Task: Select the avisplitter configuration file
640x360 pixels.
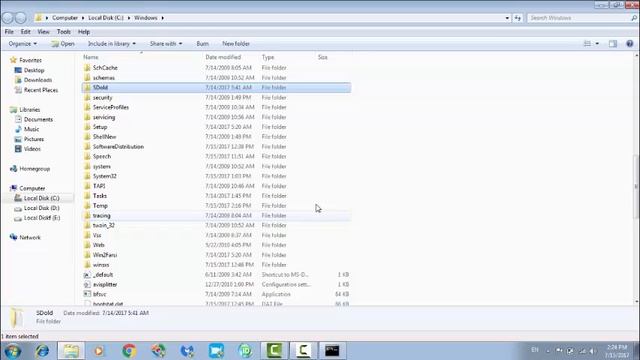Action: click(216, 284)
